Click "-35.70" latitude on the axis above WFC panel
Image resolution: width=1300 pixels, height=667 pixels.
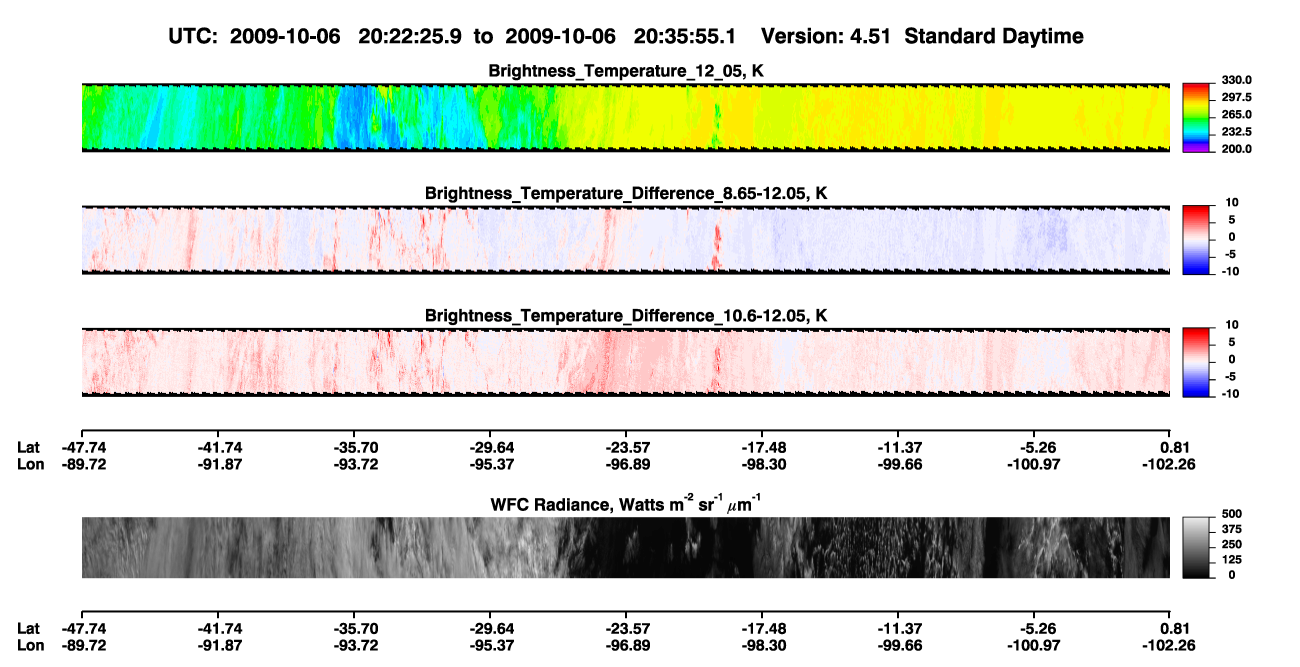[356, 447]
